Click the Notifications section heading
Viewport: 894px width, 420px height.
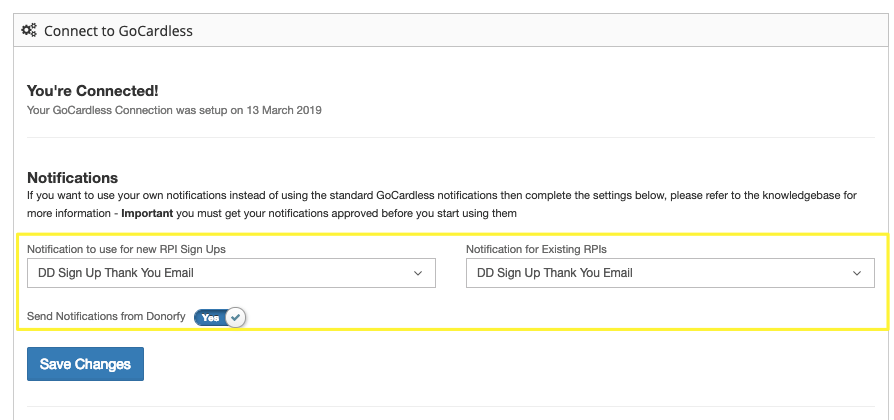pyautogui.click(x=72, y=177)
